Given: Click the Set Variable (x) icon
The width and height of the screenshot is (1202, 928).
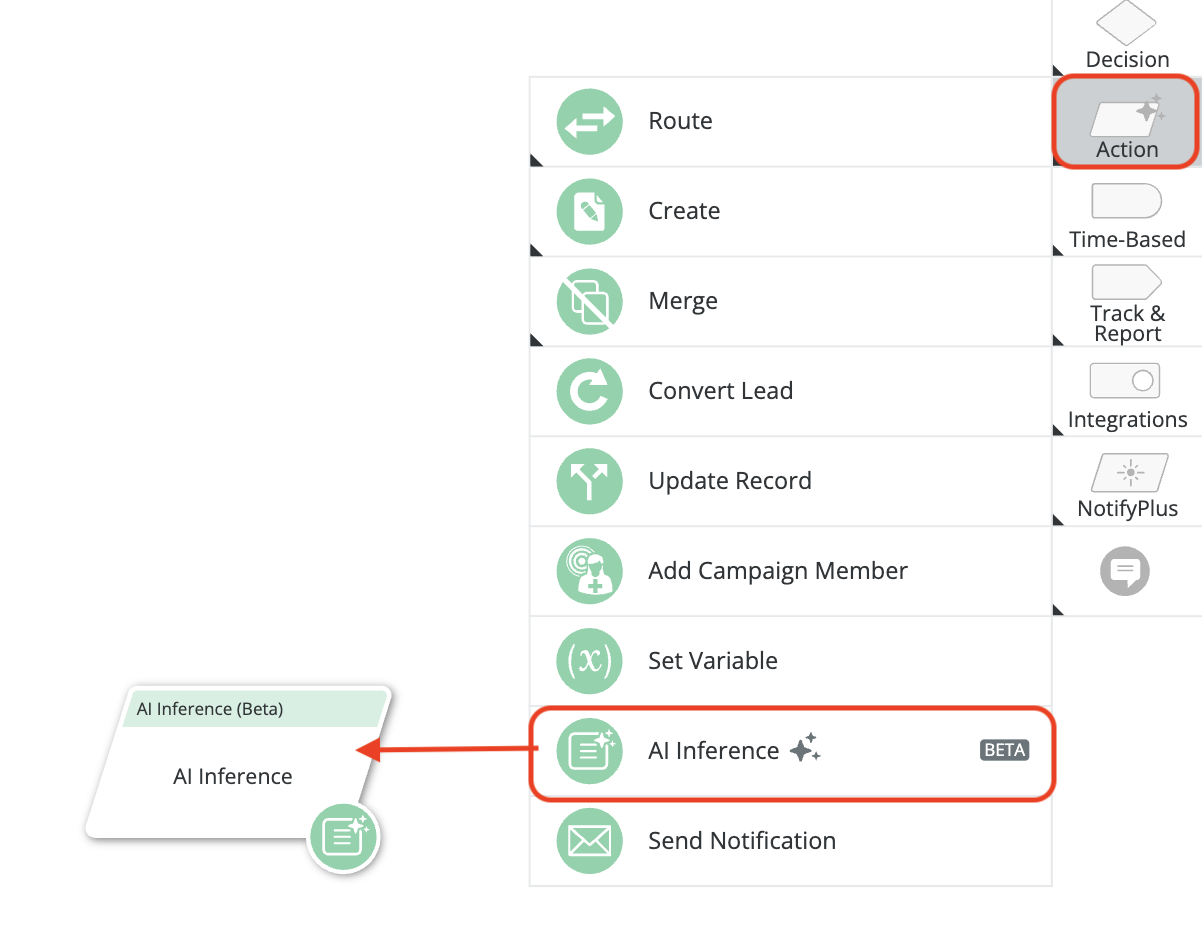Looking at the screenshot, I should (589, 662).
